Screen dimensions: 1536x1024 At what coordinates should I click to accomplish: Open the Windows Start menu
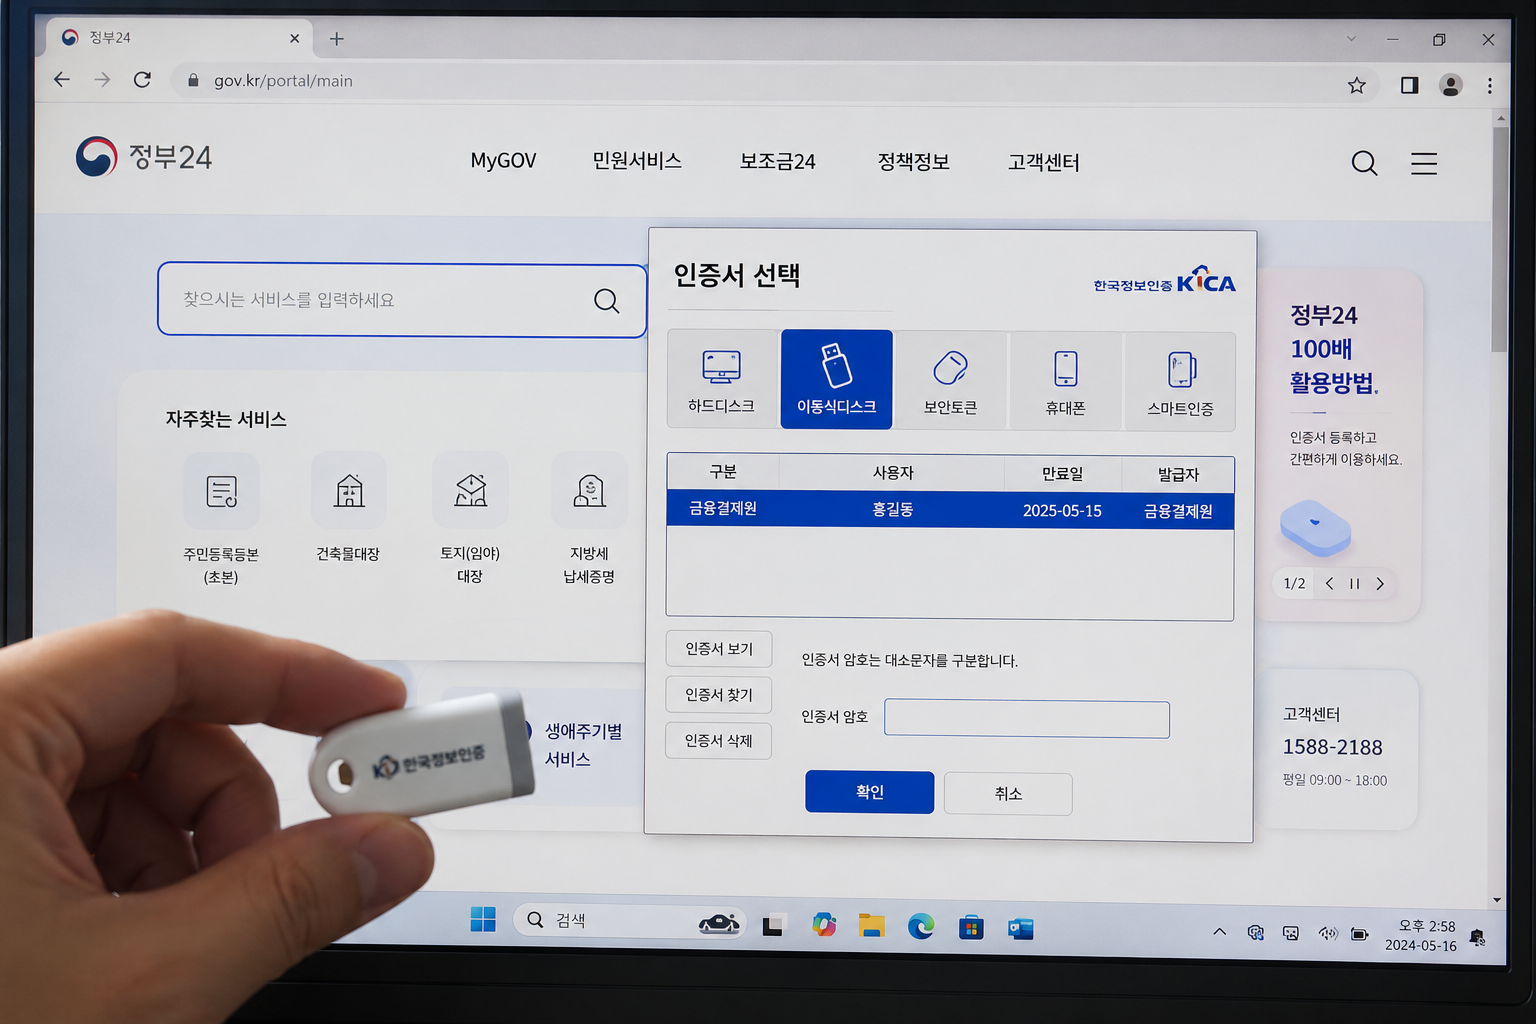coord(483,919)
